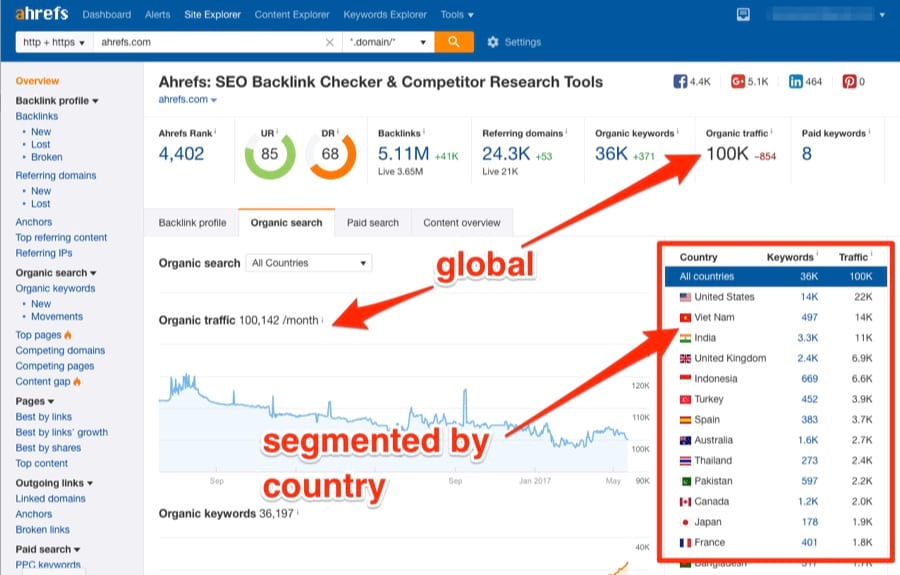Click the 24.3K referring domains value
The image size is (900, 575).
tap(506, 154)
